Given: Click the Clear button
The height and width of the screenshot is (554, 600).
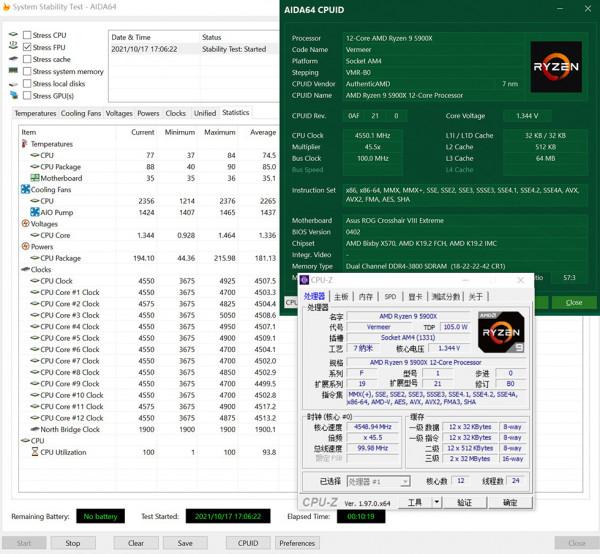Looking at the screenshot, I should [136, 543].
